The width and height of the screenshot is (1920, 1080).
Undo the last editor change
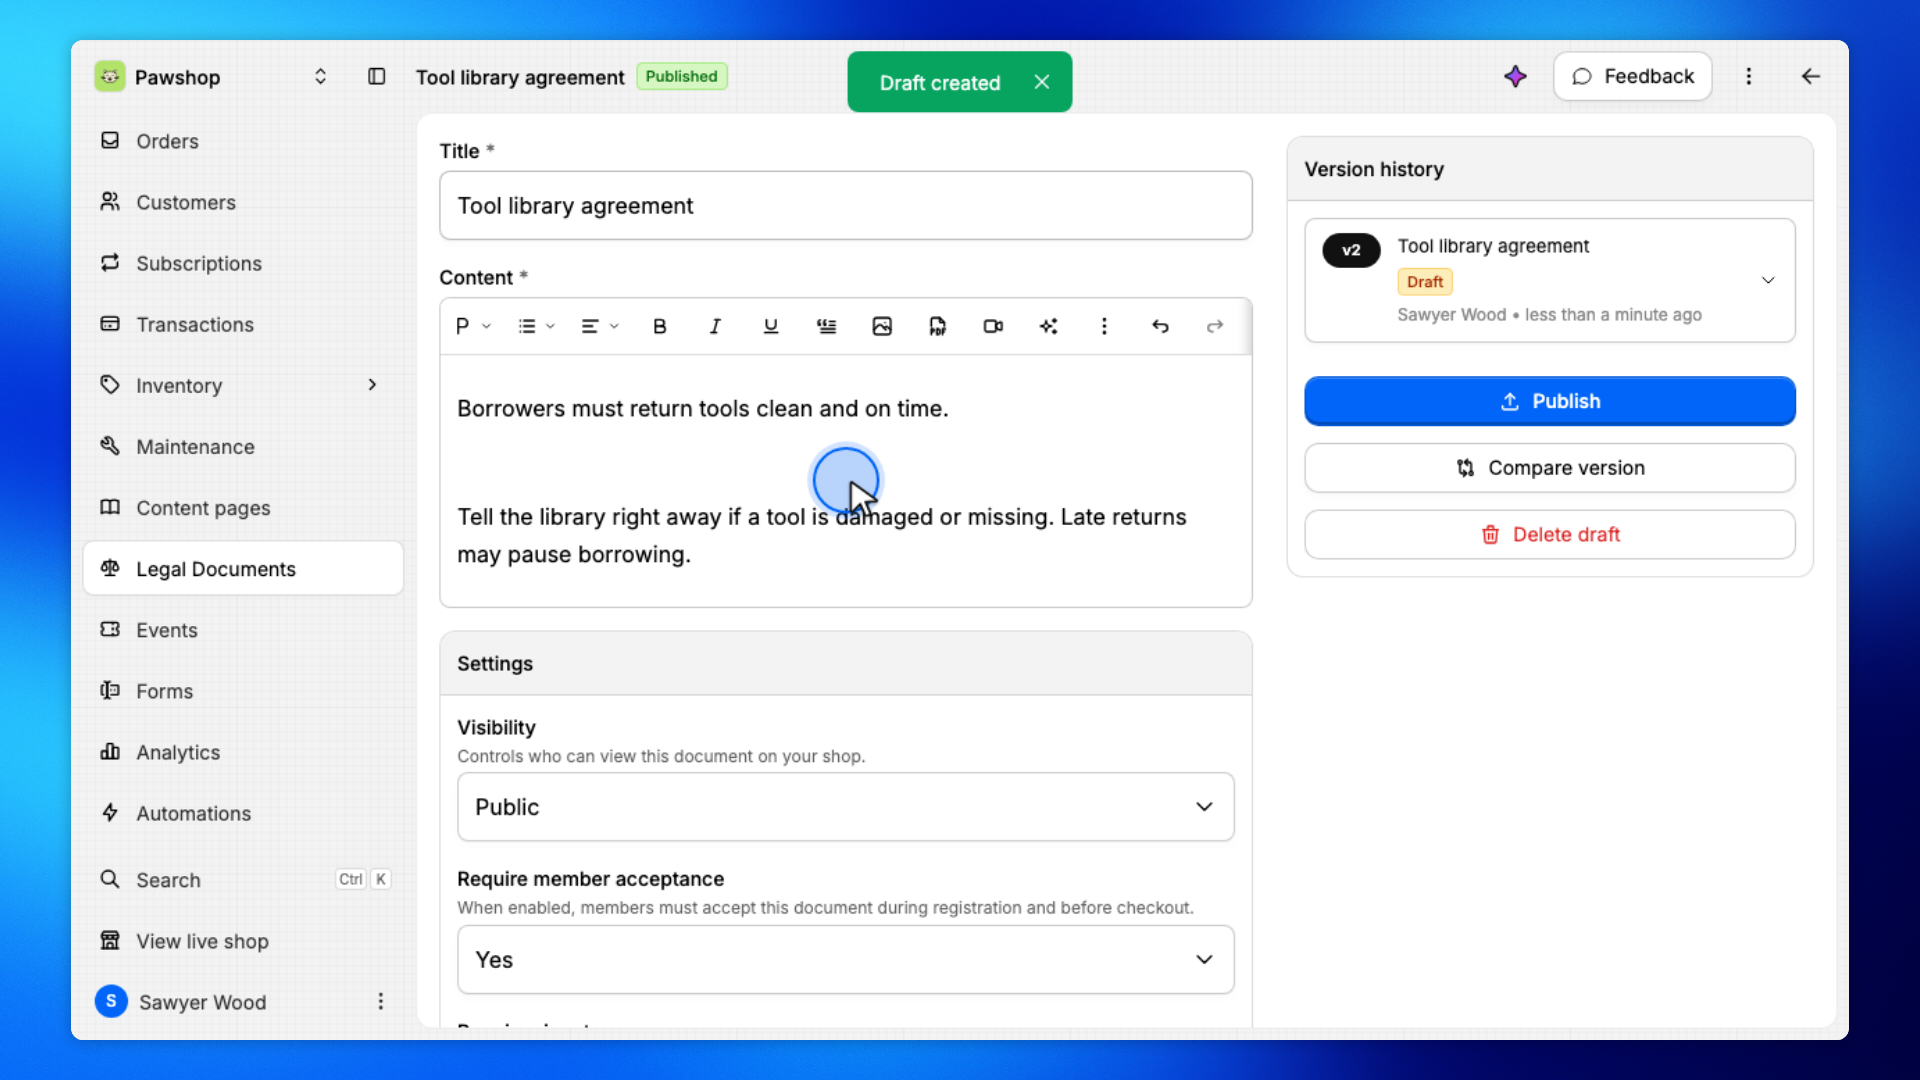pos(1160,326)
